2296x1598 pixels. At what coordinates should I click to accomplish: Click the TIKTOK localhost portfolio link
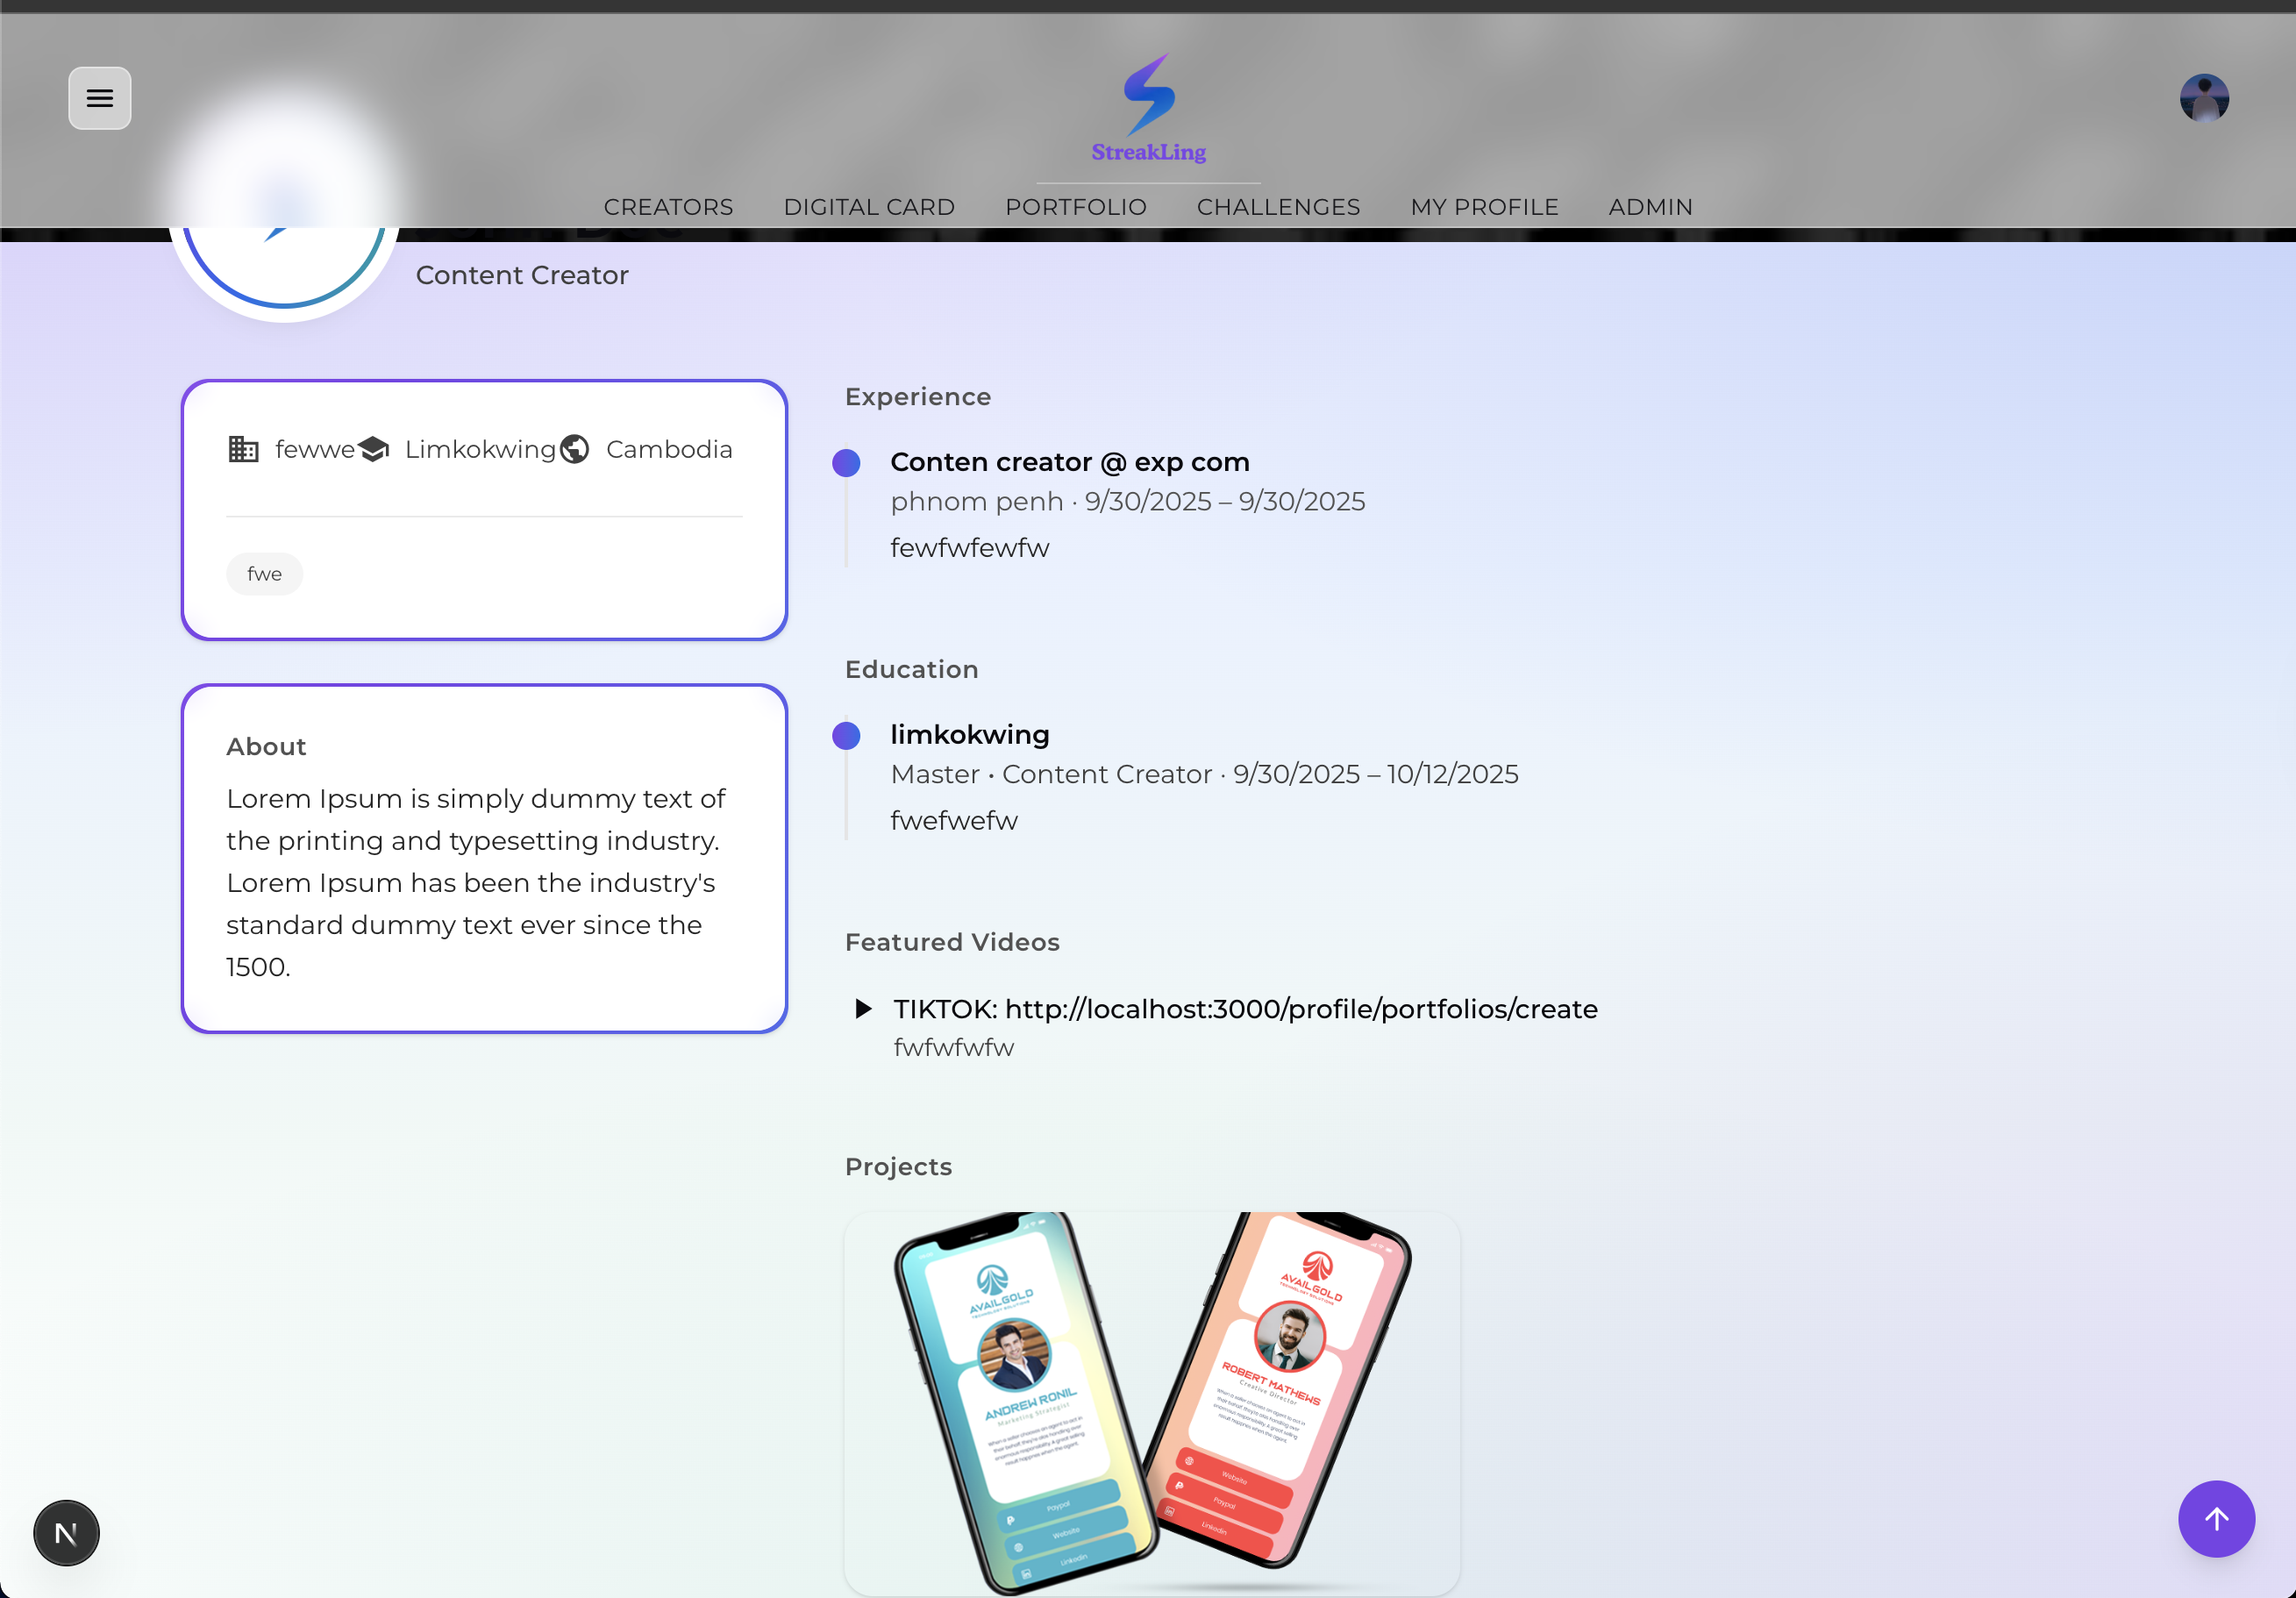tap(1300, 1008)
